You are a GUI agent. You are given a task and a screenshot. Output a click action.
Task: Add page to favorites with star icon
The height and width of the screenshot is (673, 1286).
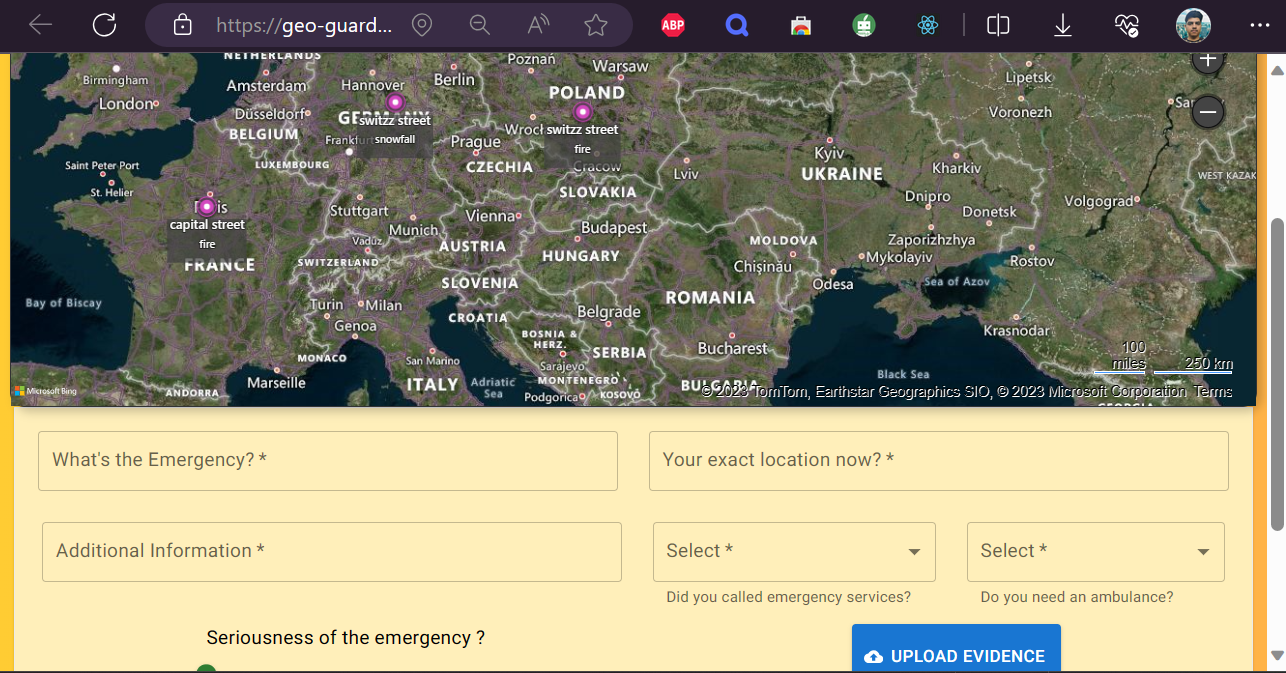tap(596, 25)
